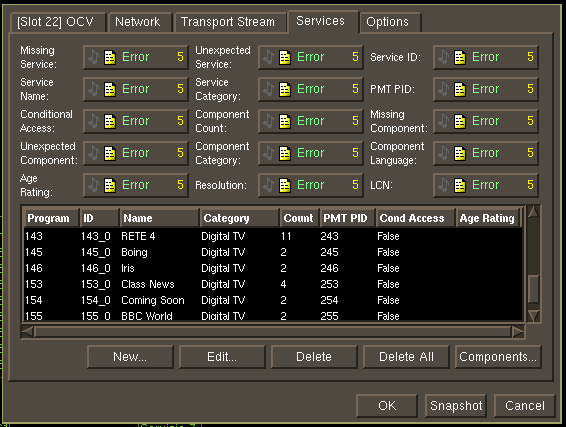The image size is (566, 427).
Task: Click the Snapshot button
Action: pos(456,406)
